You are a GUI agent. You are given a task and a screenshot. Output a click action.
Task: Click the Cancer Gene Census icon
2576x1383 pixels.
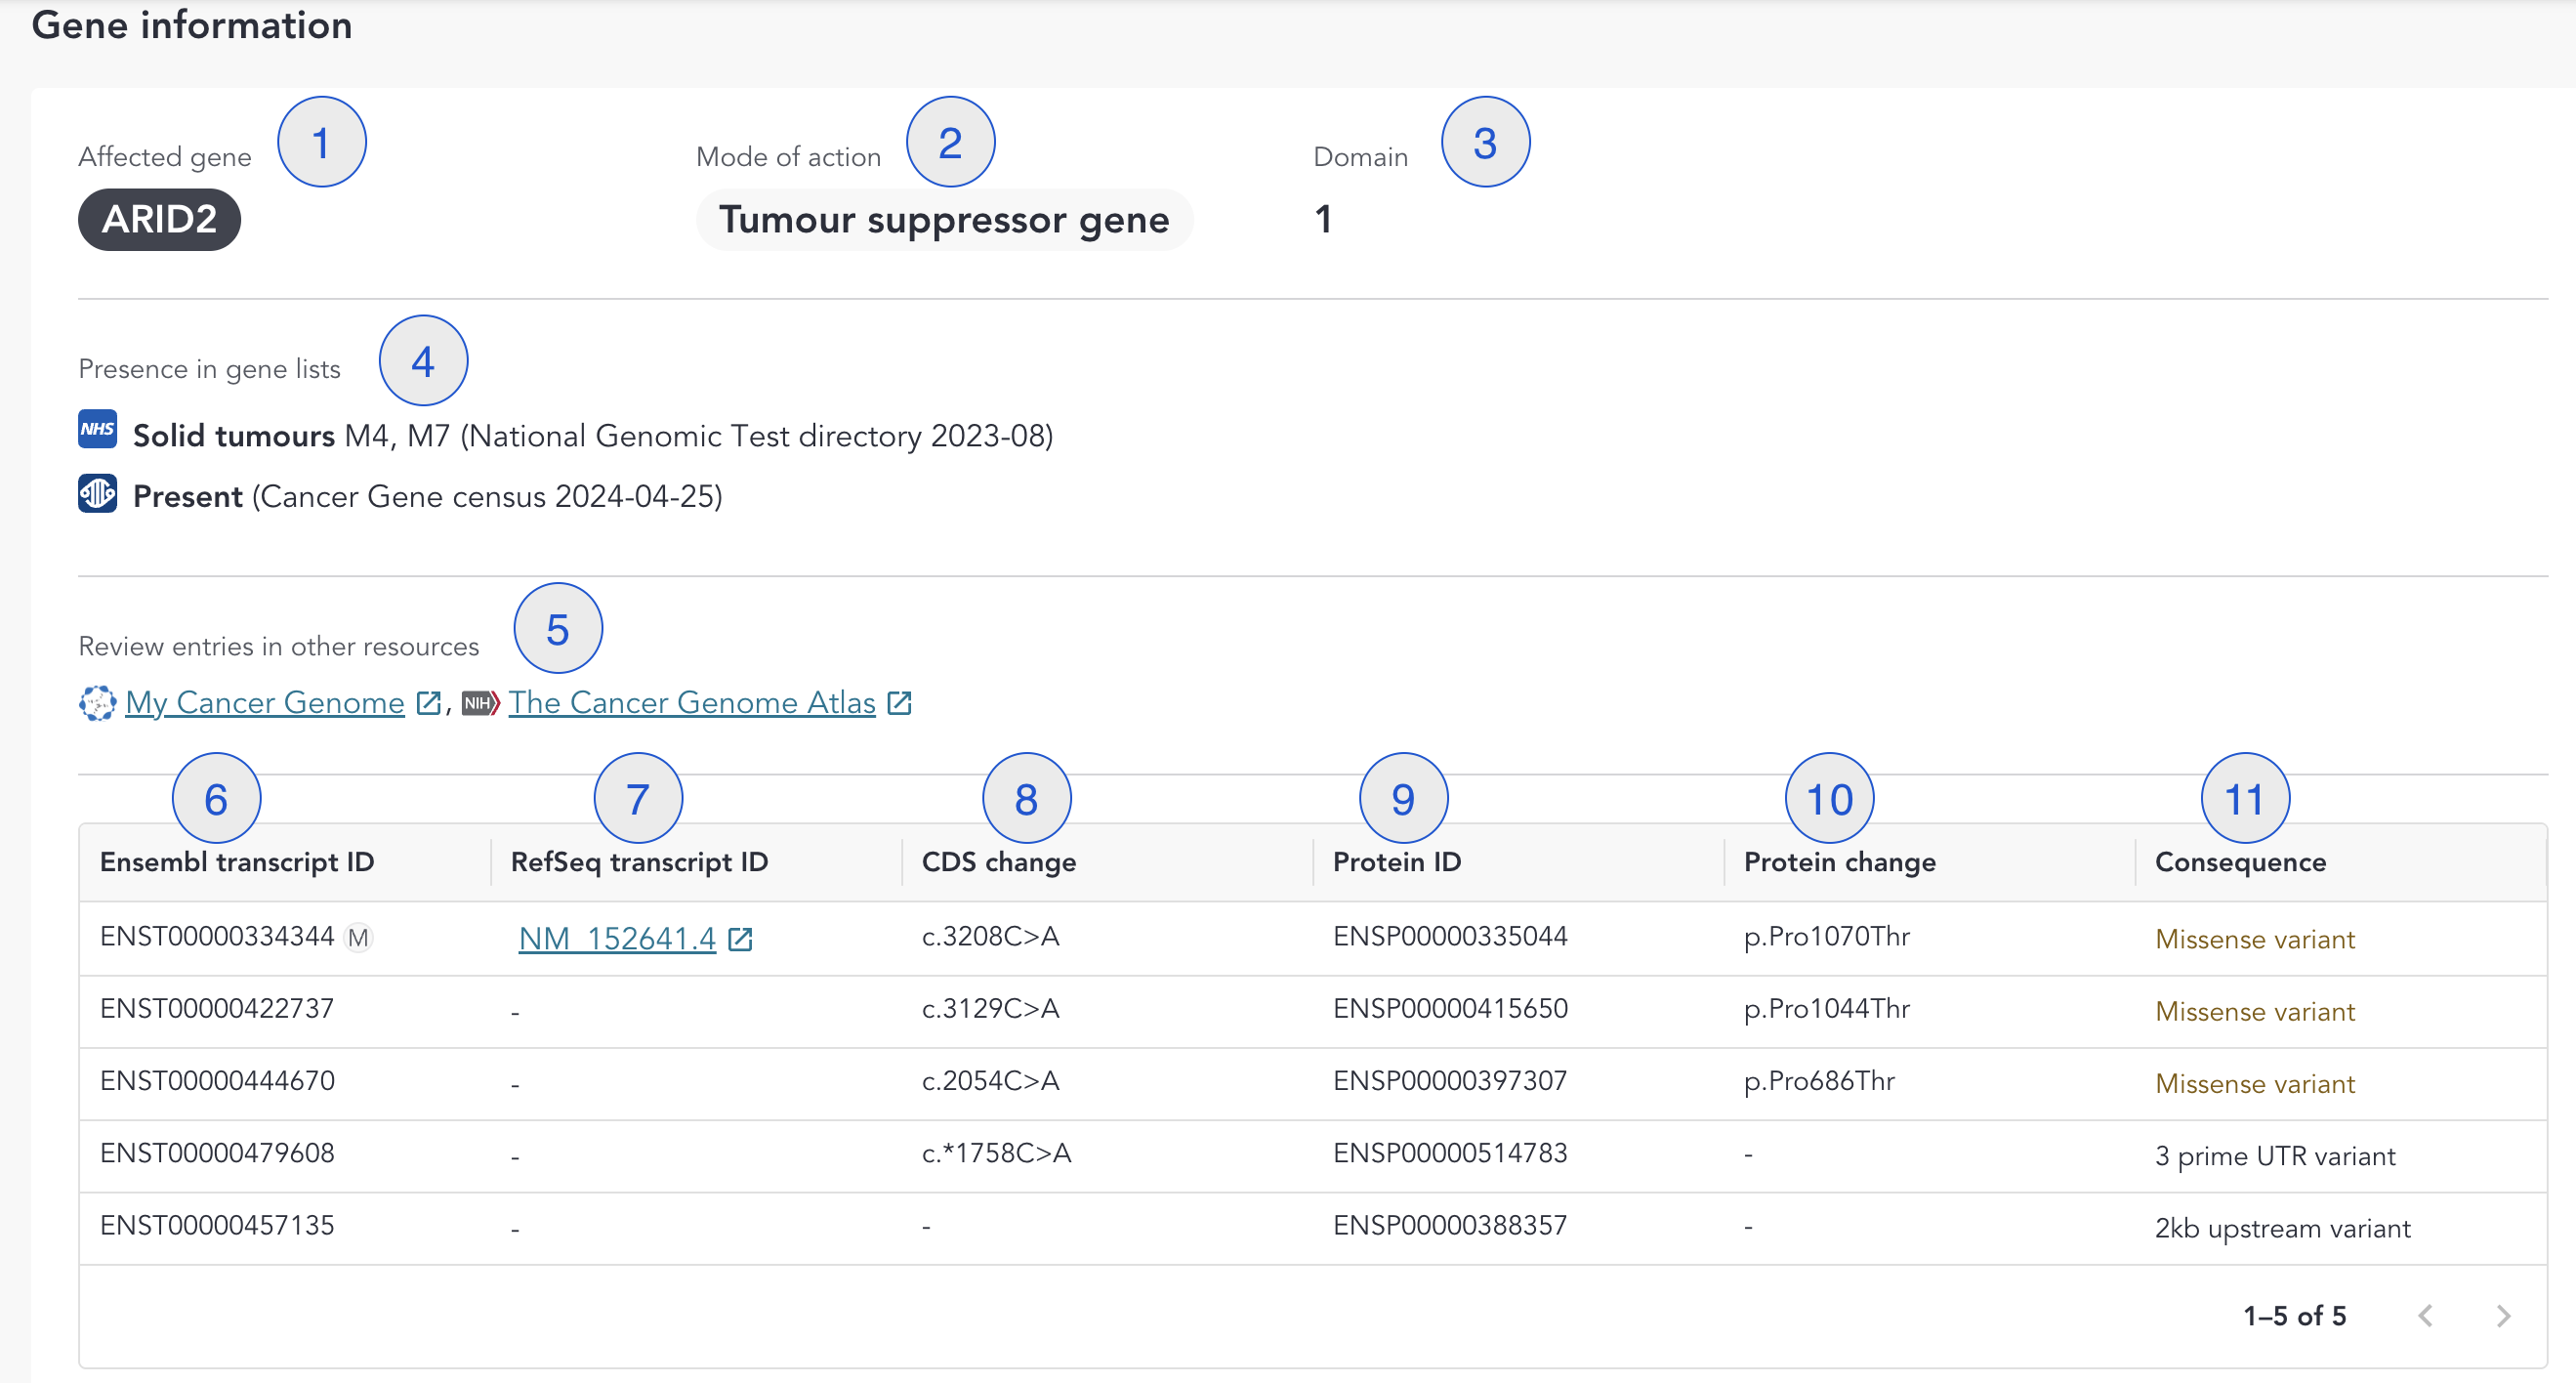97,493
